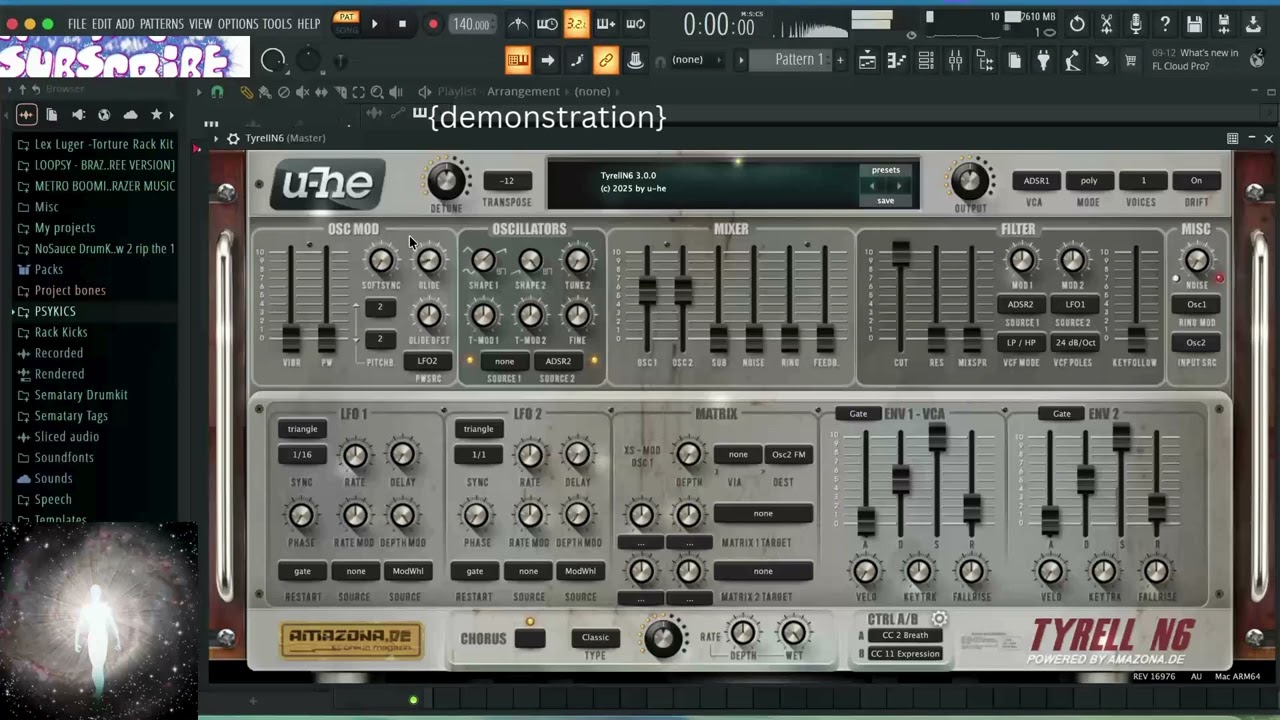Toggle the Chorus on/off button
The image size is (1280, 720).
click(530, 638)
